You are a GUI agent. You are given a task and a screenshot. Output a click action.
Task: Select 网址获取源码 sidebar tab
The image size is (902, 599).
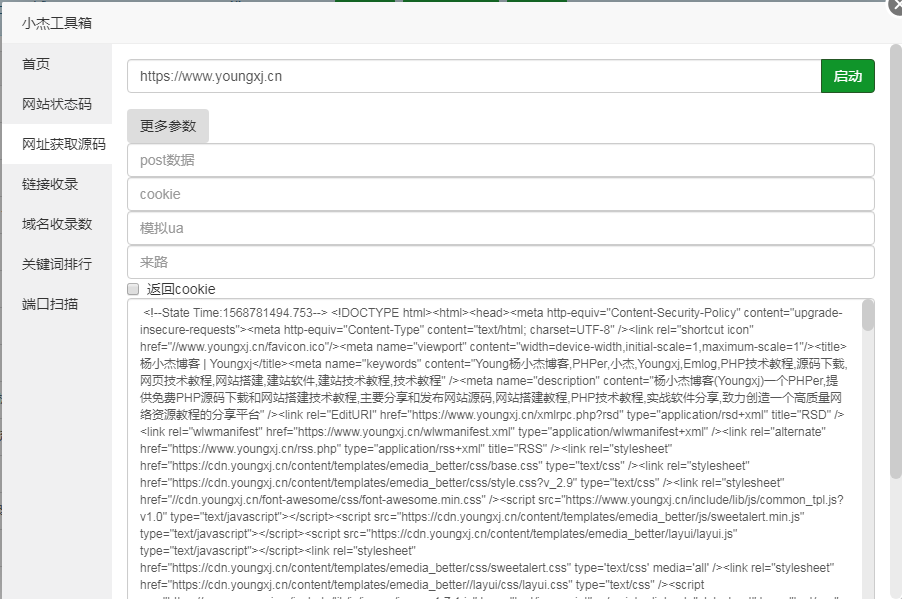[x=56, y=144]
